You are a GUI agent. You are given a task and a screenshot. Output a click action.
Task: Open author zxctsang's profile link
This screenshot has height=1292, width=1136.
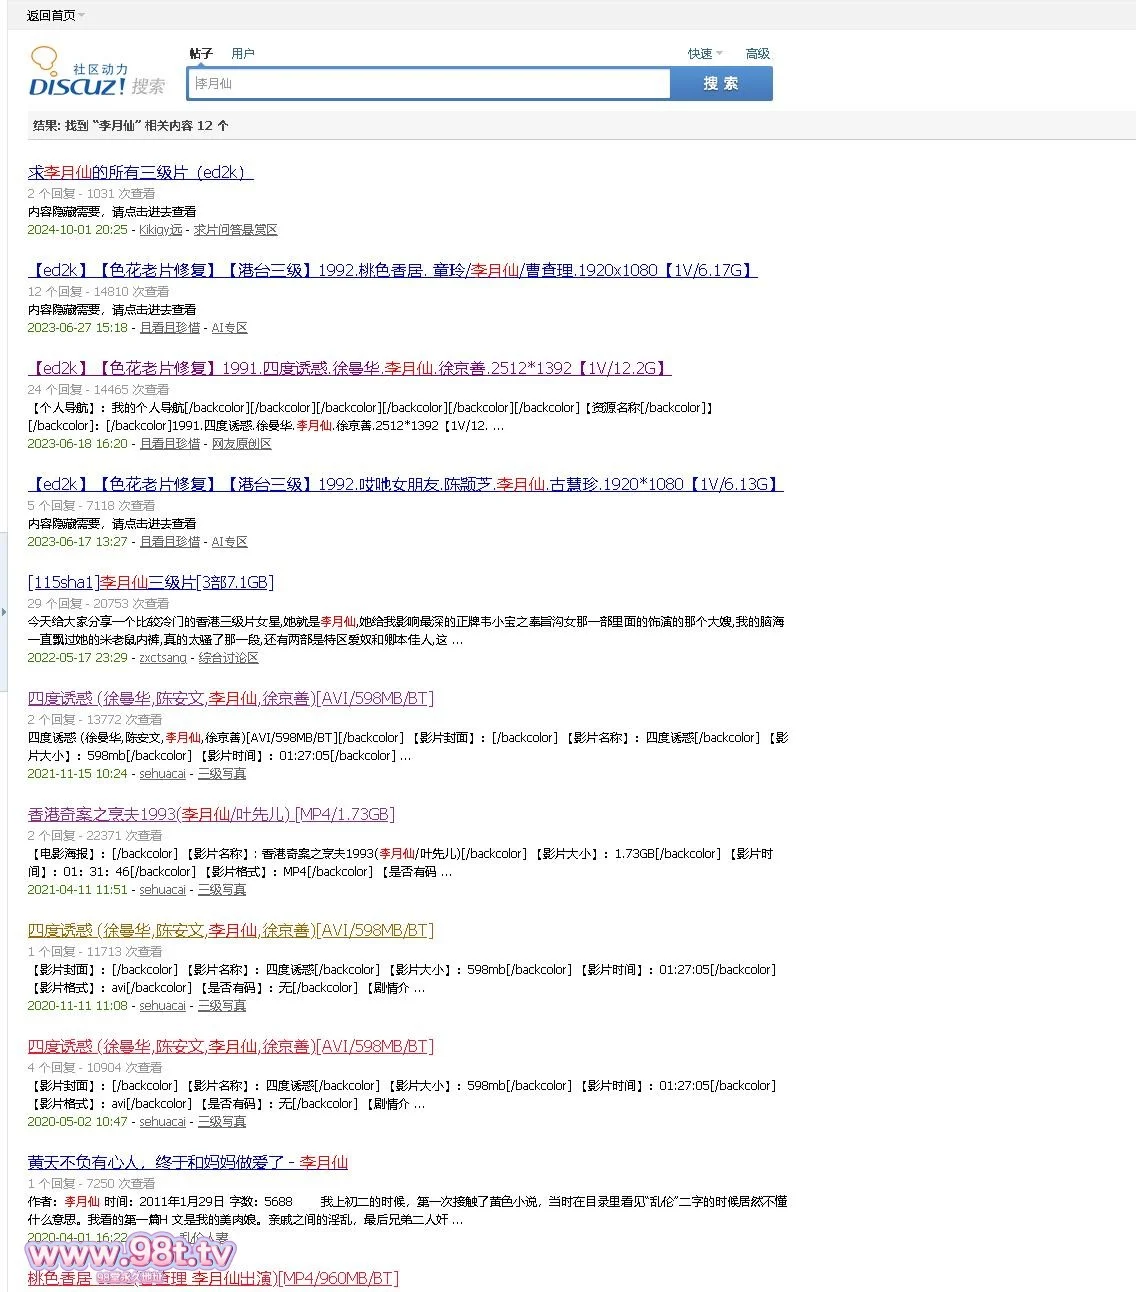163,658
